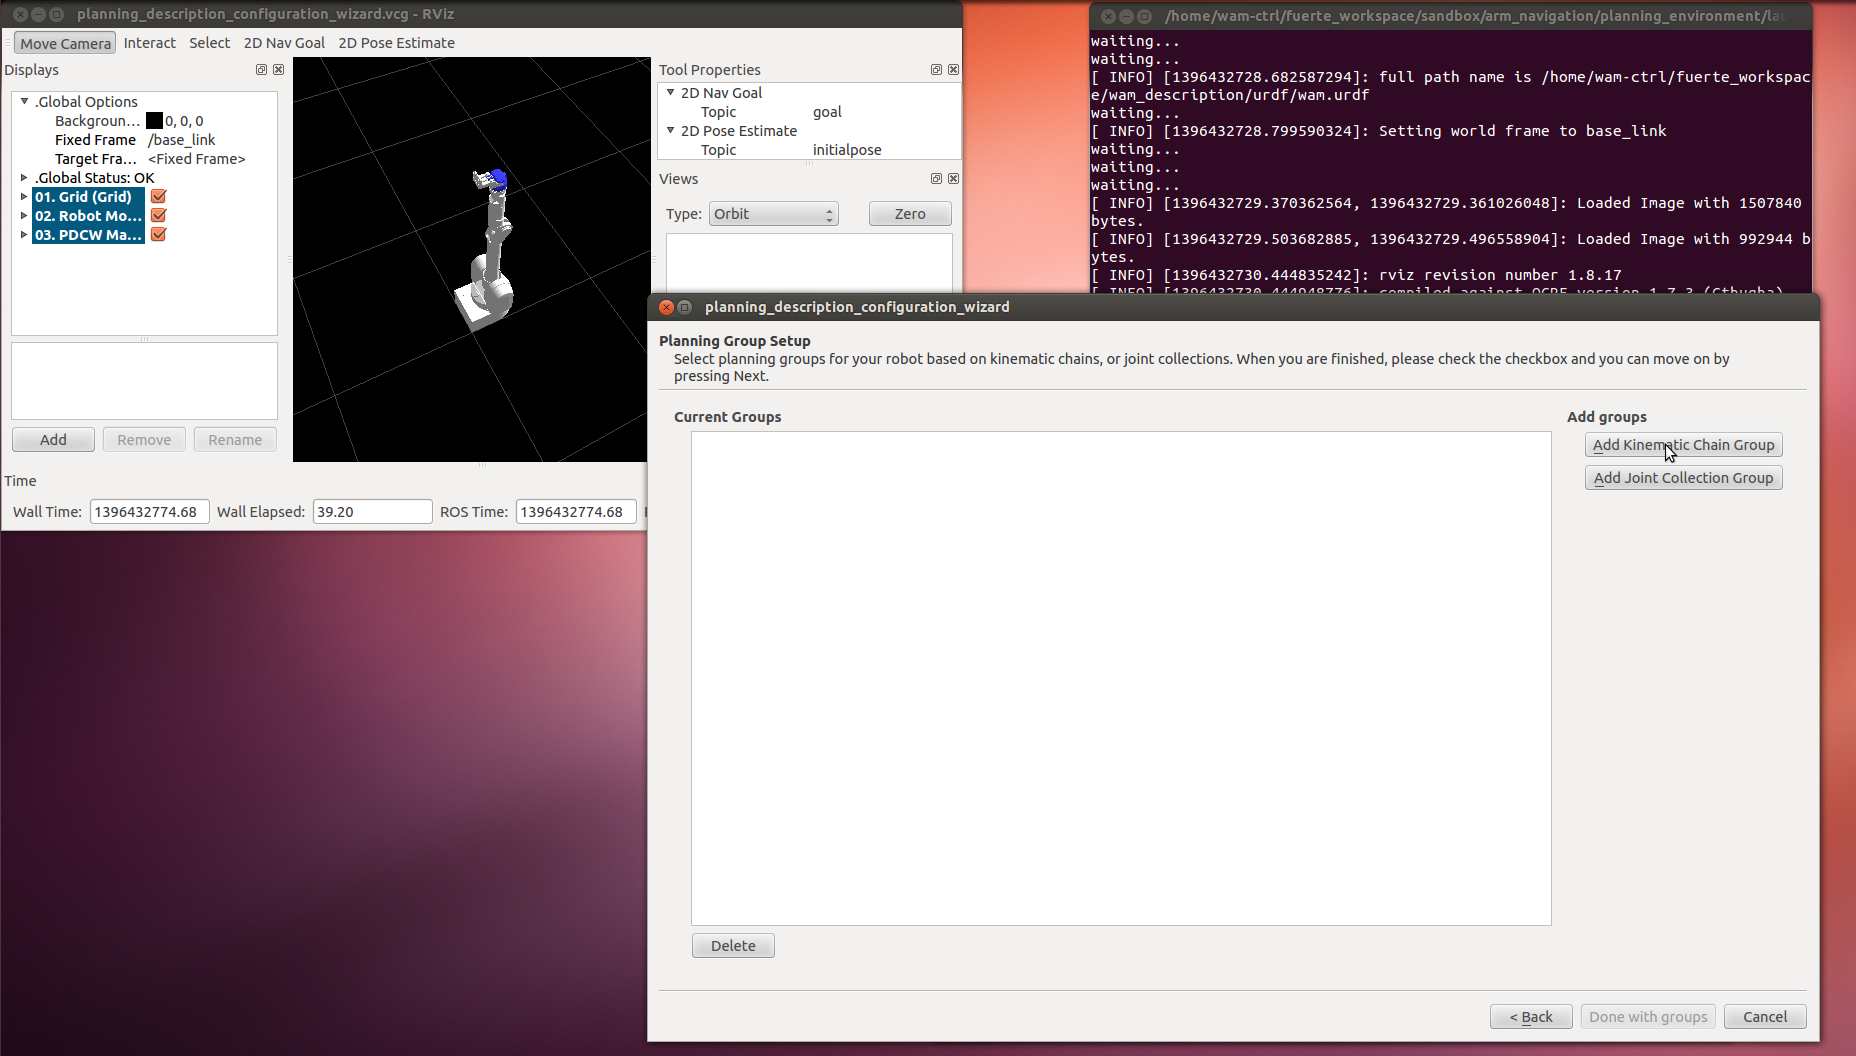Disable the 01. Grid display checkbox
Image resolution: width=1856 pixels, height=1056 pixels.
point(158,197)
